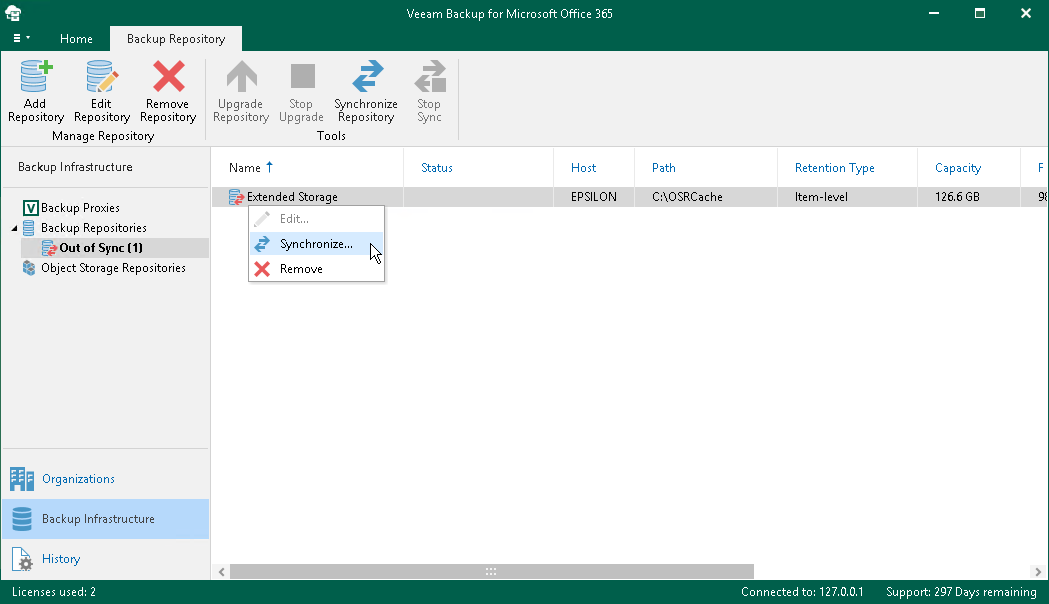The height and width of the screenshot is (604, 1049).
Task: Click the Remove Repository red X icon
Action: click(168, 76)
